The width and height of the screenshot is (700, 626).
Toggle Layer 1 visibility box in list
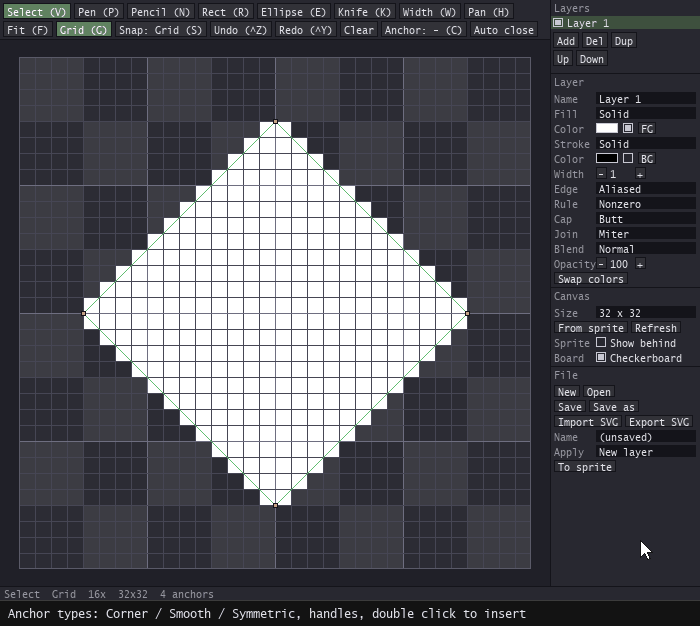(558, 23)
